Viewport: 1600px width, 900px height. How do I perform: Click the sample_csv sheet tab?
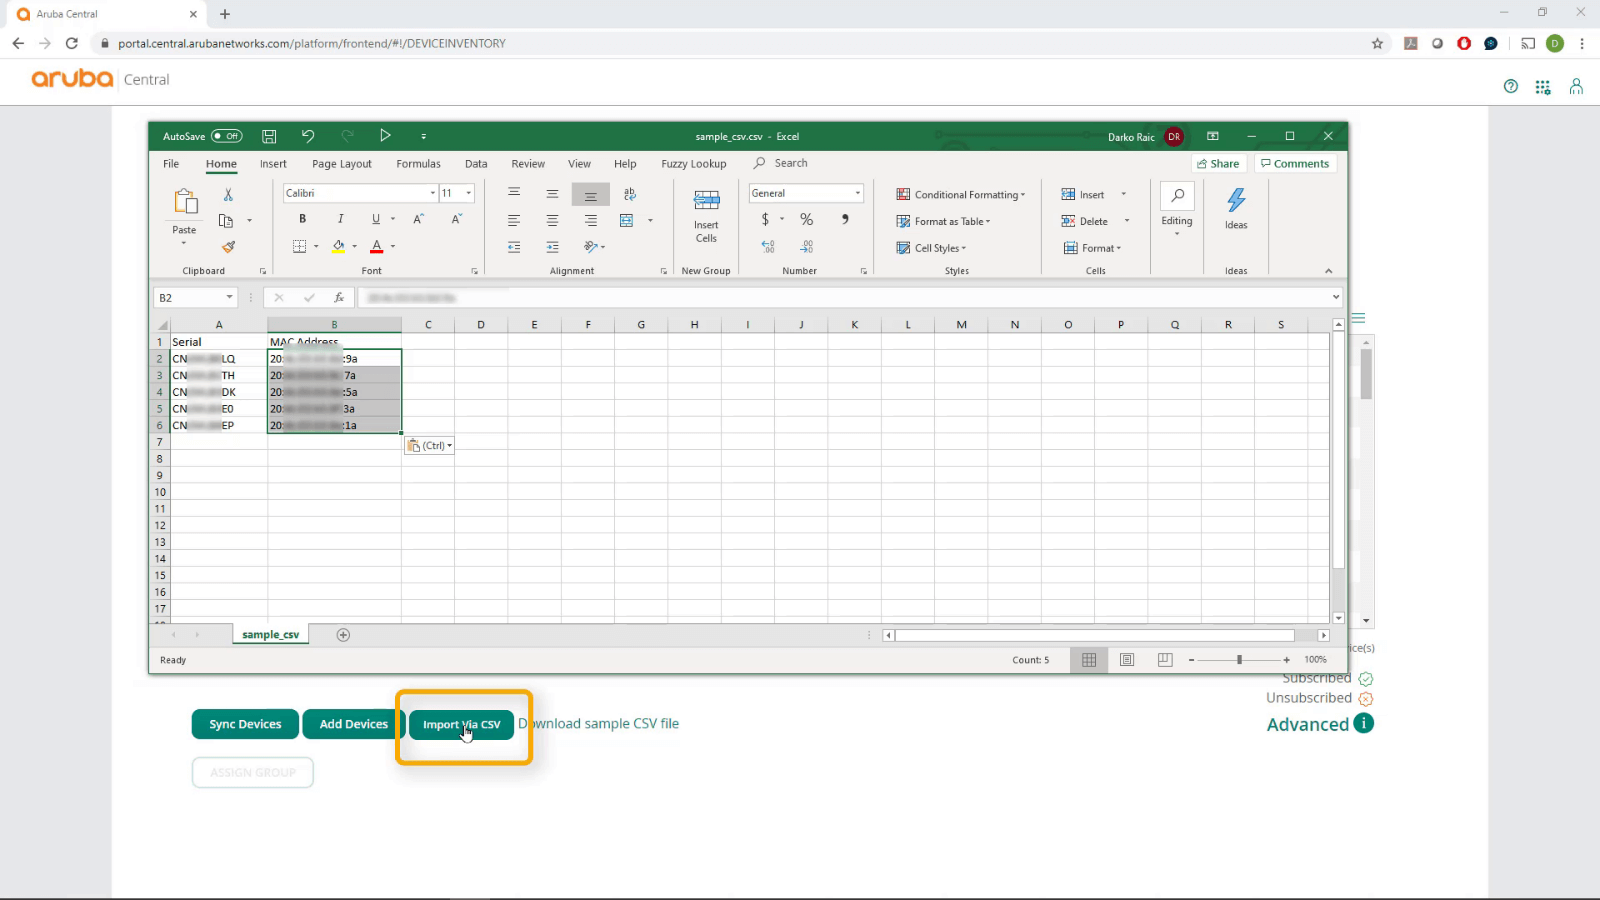(x=270, y=635)
